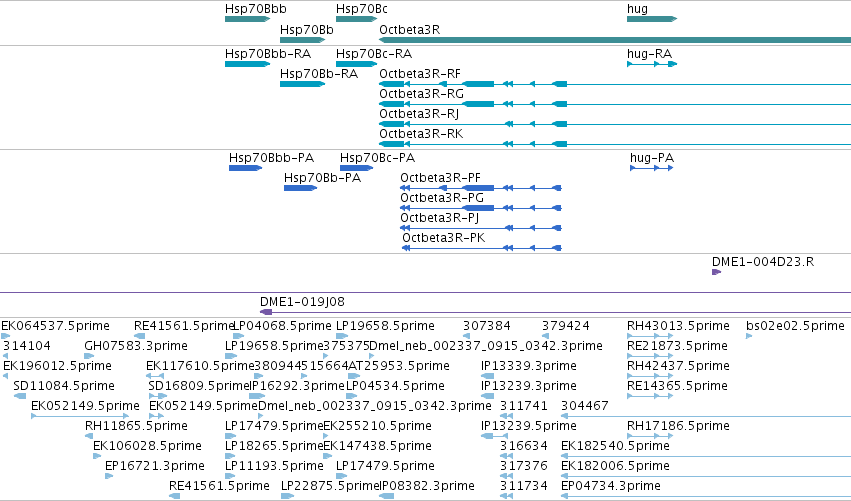Select EST 317376
This screenshot has height=501, width=851.
coord(506,477)
